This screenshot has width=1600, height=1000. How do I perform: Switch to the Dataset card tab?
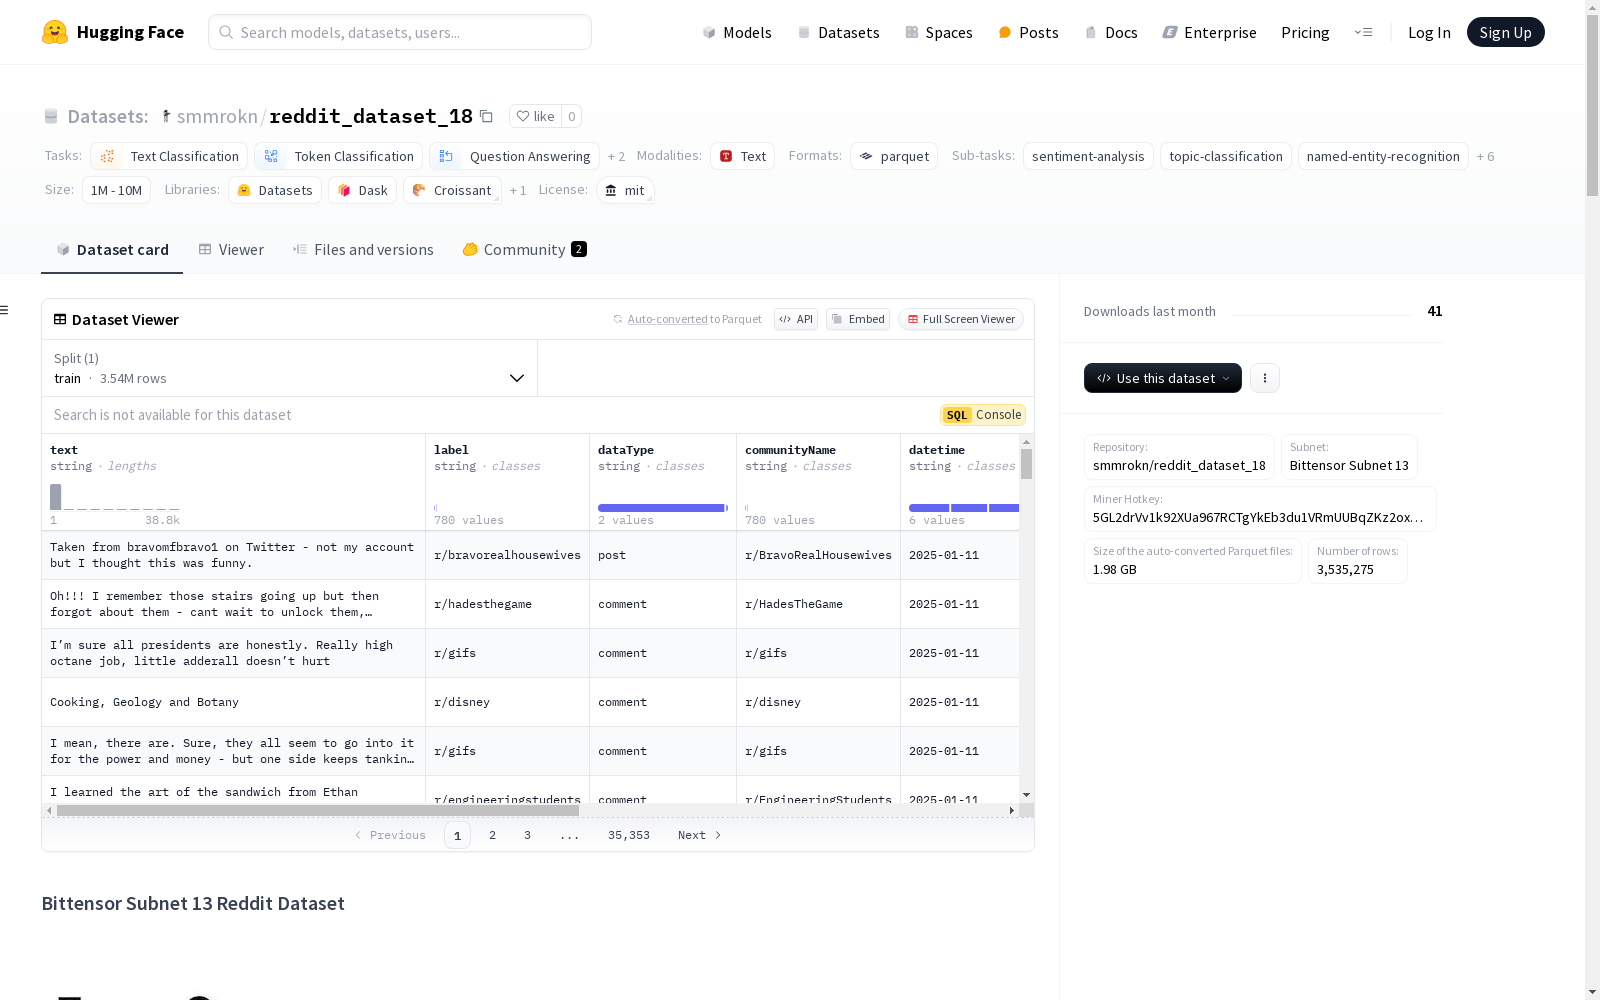coord(112,250)
